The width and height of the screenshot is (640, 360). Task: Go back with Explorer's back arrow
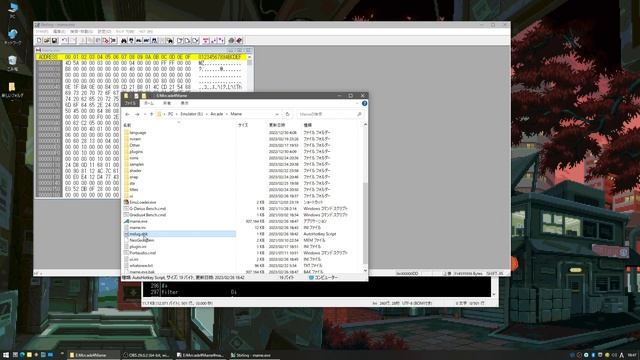pos(127,114)
